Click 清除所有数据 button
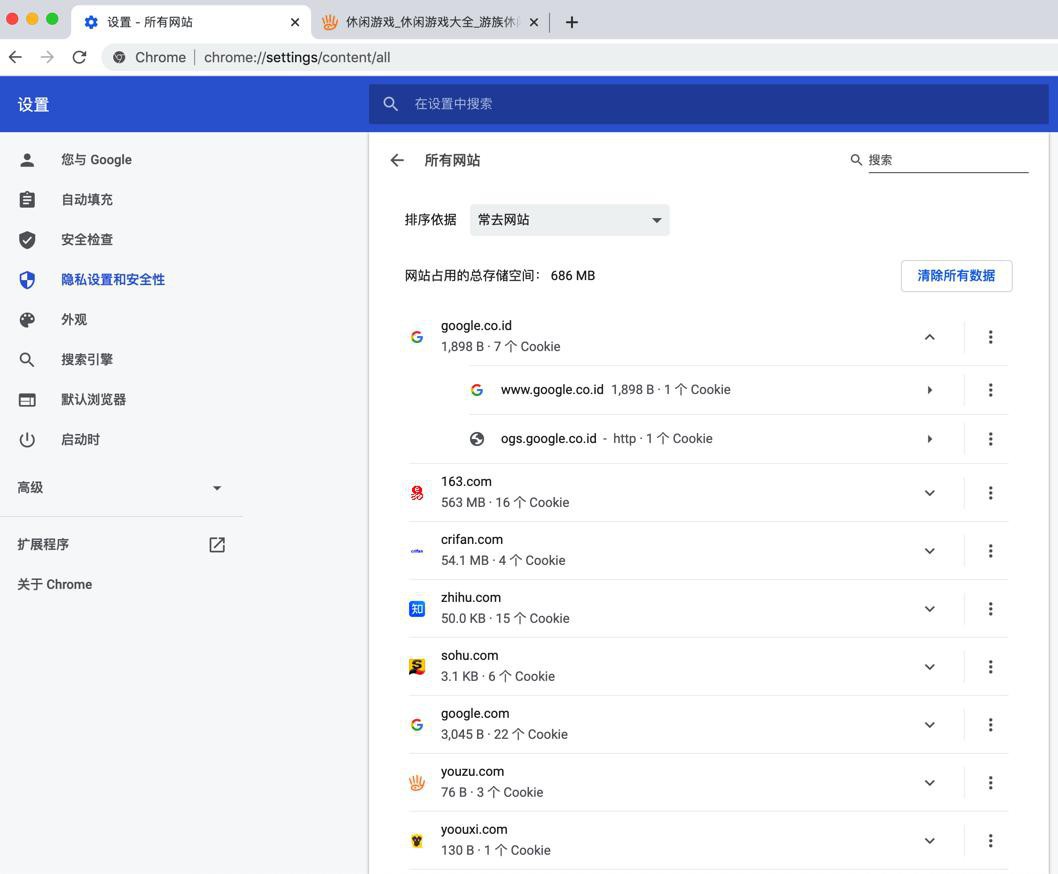Viewport: 1058px width, 874px height. click(x=956, y=275)
